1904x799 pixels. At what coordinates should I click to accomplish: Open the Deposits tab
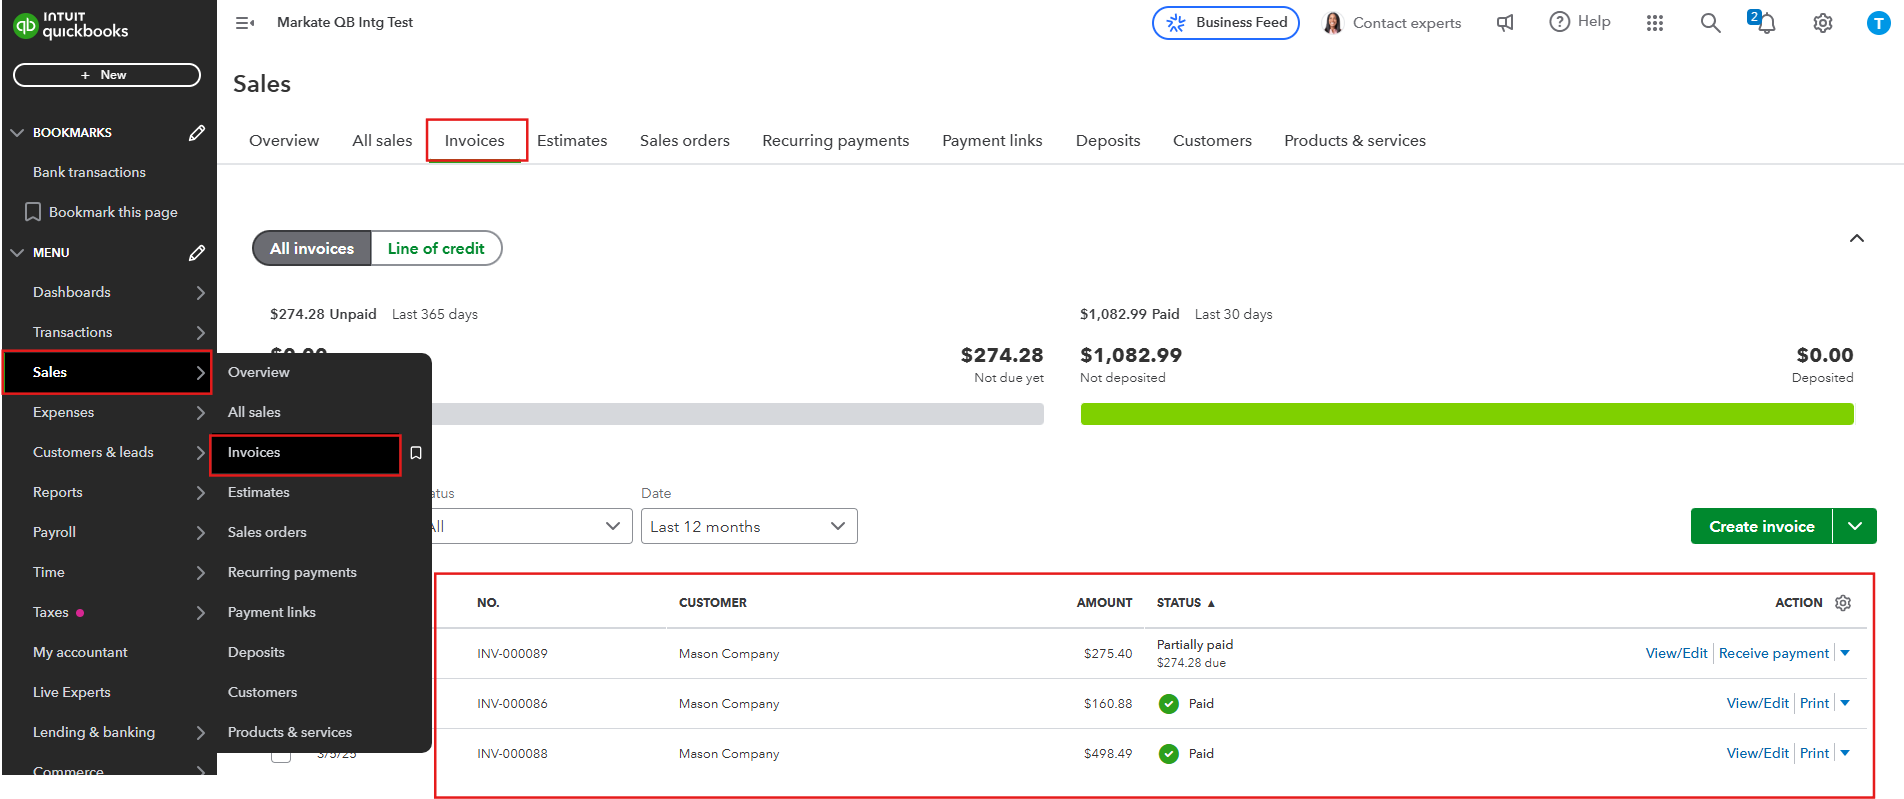click(x=1108, y=140)
